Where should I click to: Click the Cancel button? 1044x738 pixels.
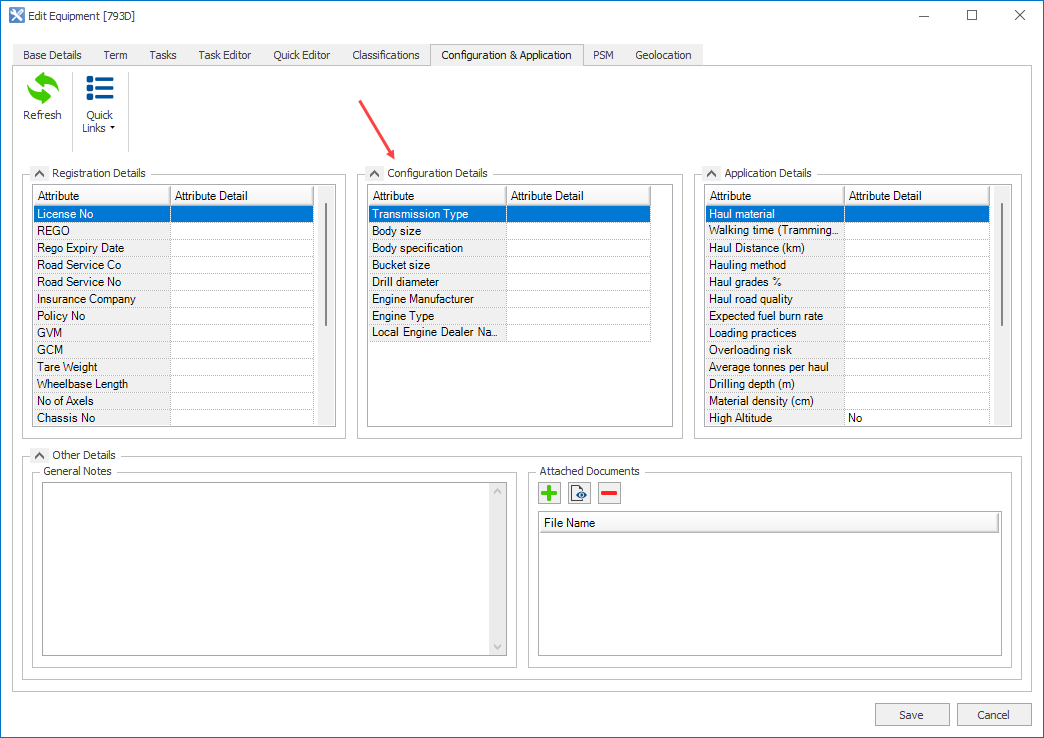click(x=993, y=715)
